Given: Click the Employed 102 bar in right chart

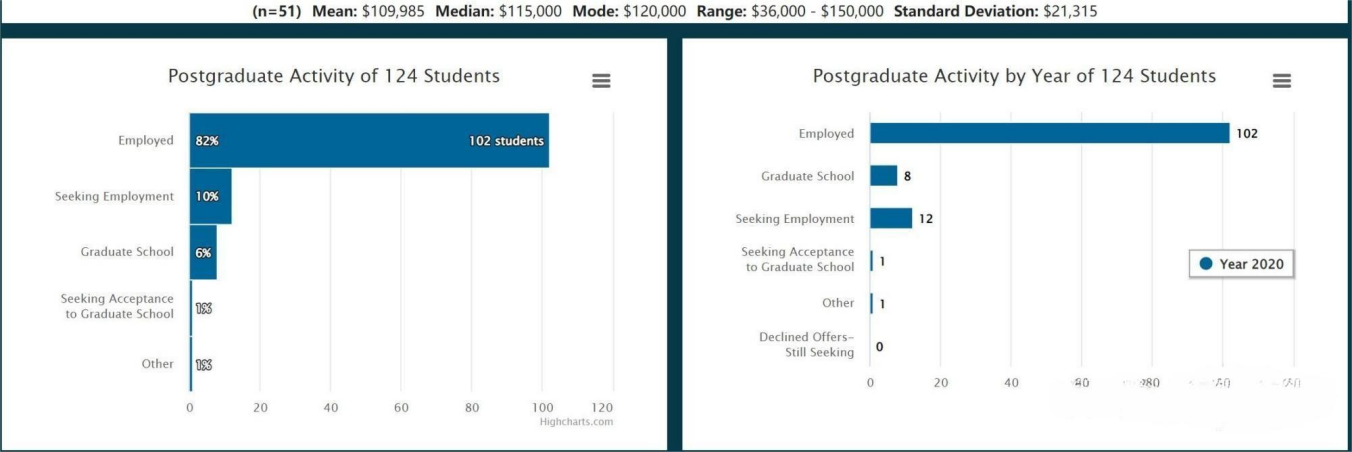Looking at the screenshot, I should [1050, 134].
